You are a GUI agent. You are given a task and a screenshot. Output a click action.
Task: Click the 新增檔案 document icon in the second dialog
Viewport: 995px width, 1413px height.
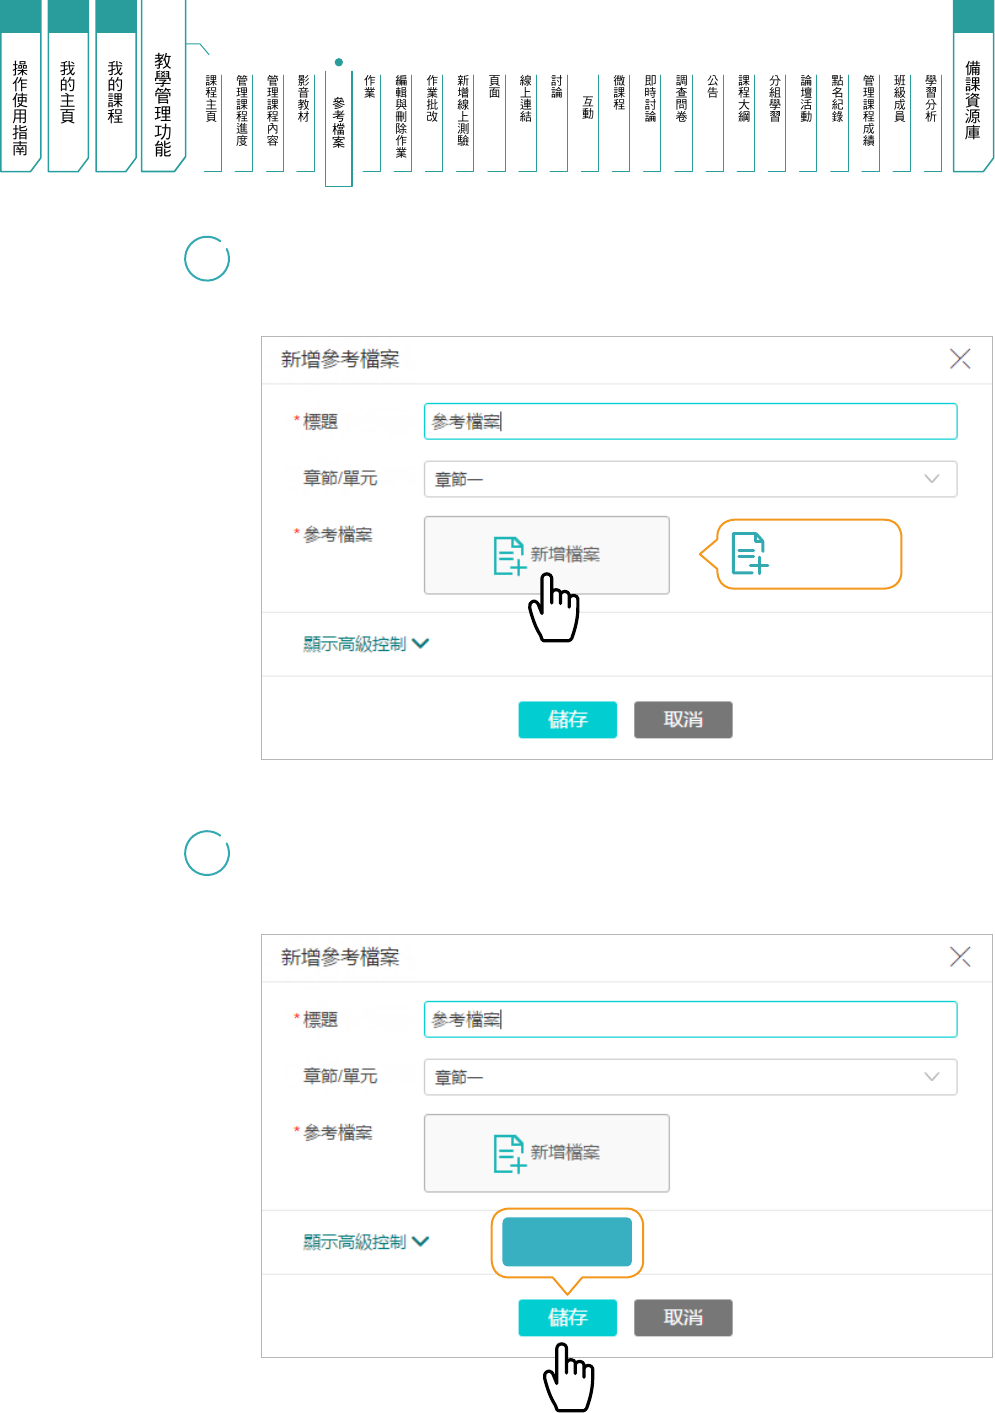[509, 1153]
